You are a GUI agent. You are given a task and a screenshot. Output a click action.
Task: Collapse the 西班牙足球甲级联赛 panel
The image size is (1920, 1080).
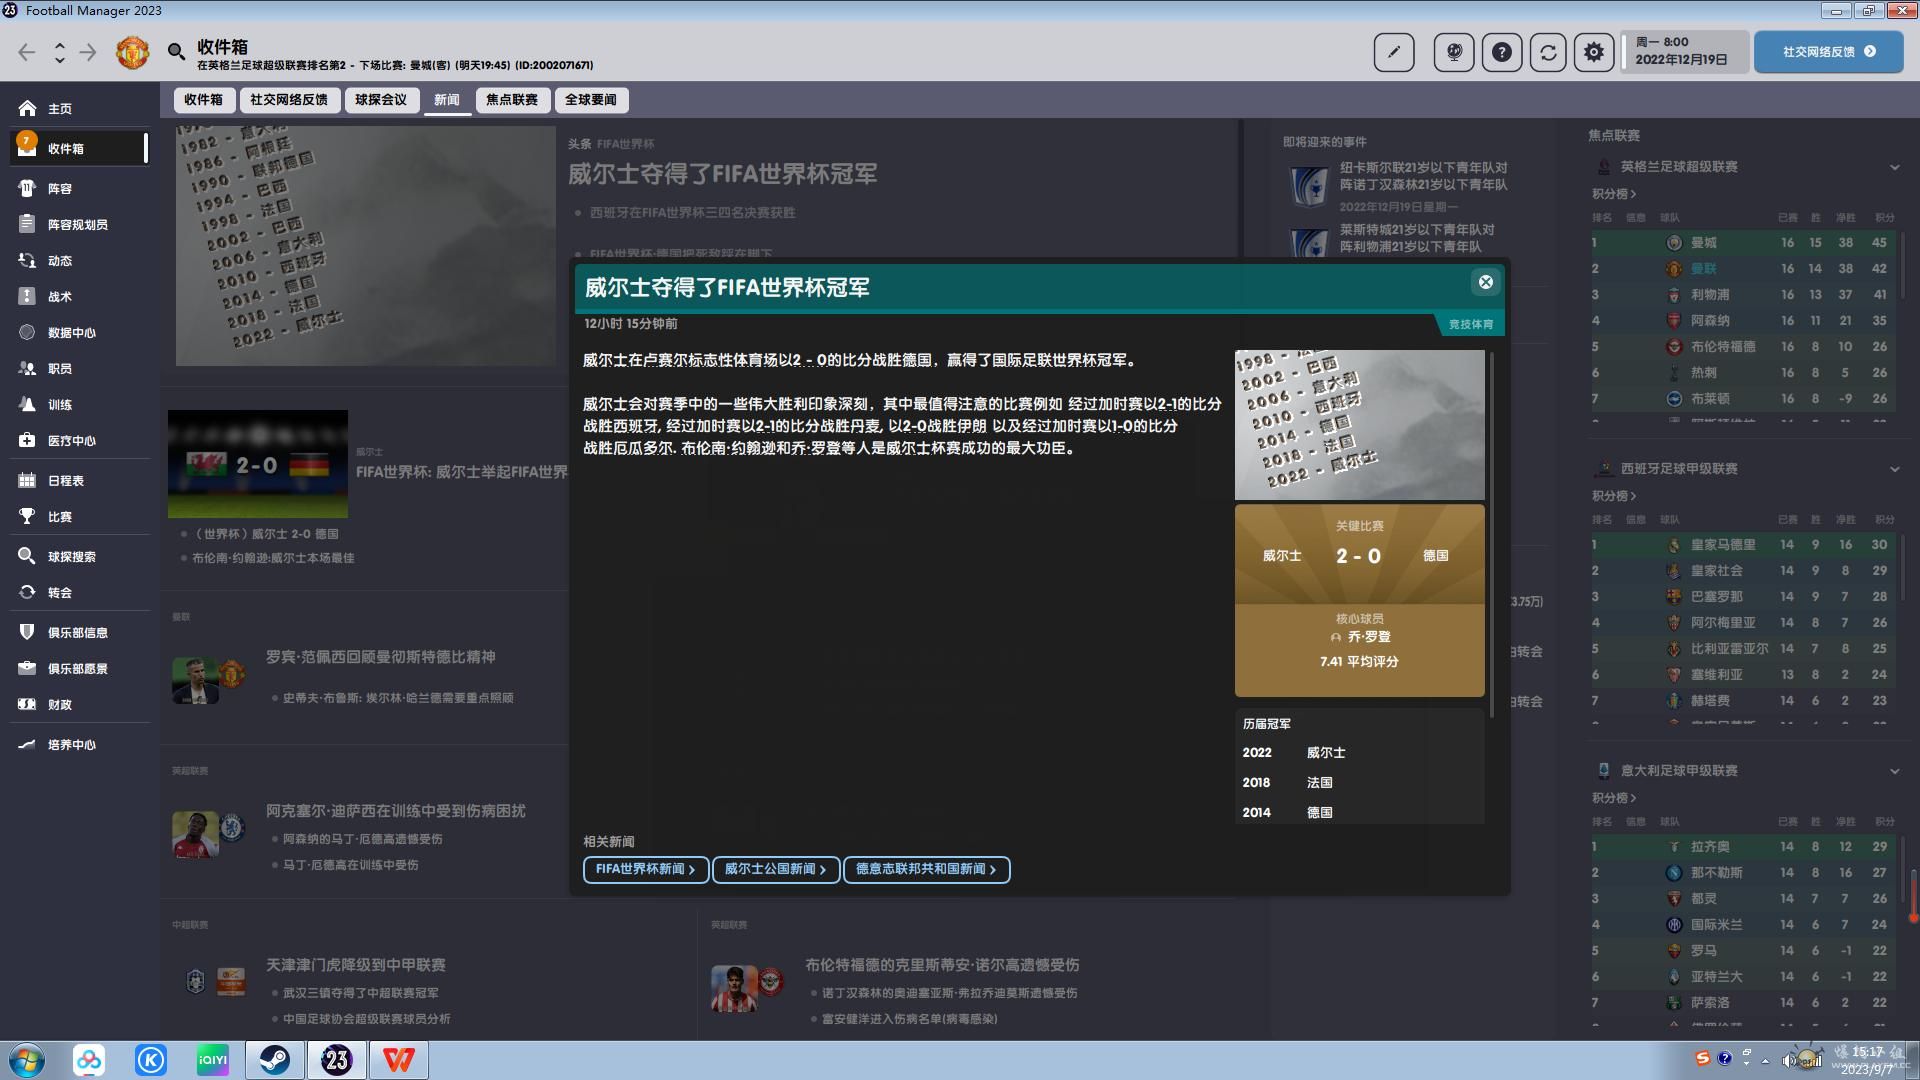pyautogui.click(x=1894, y=469)
